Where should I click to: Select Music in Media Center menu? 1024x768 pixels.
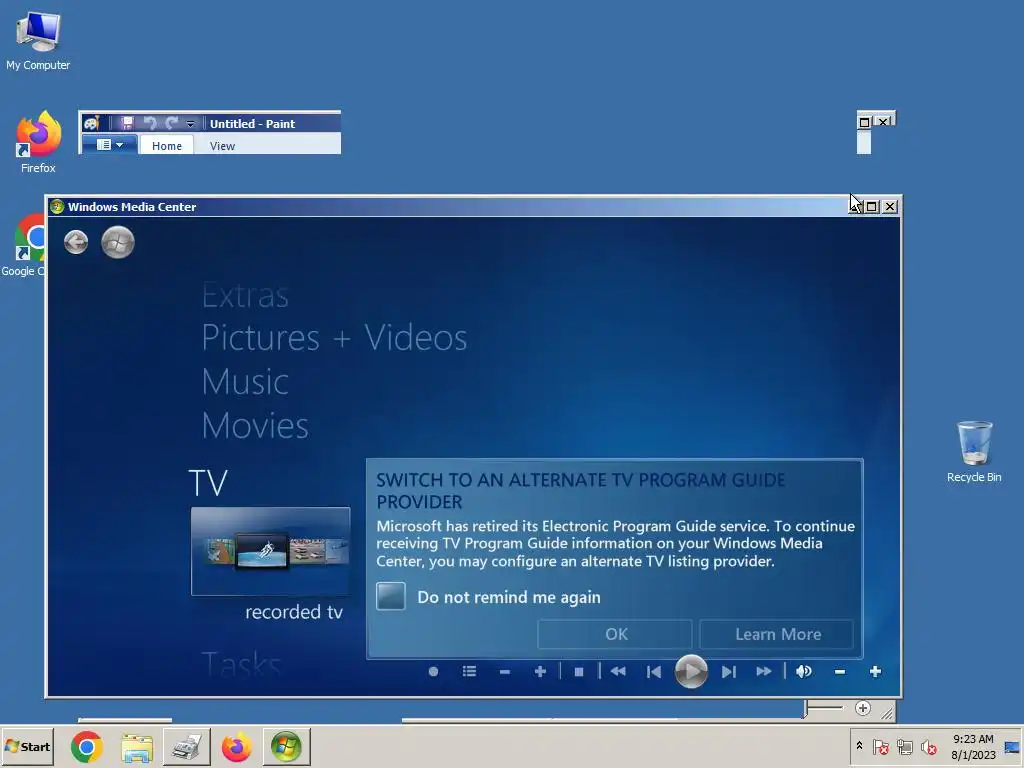[x=245, y=381]
